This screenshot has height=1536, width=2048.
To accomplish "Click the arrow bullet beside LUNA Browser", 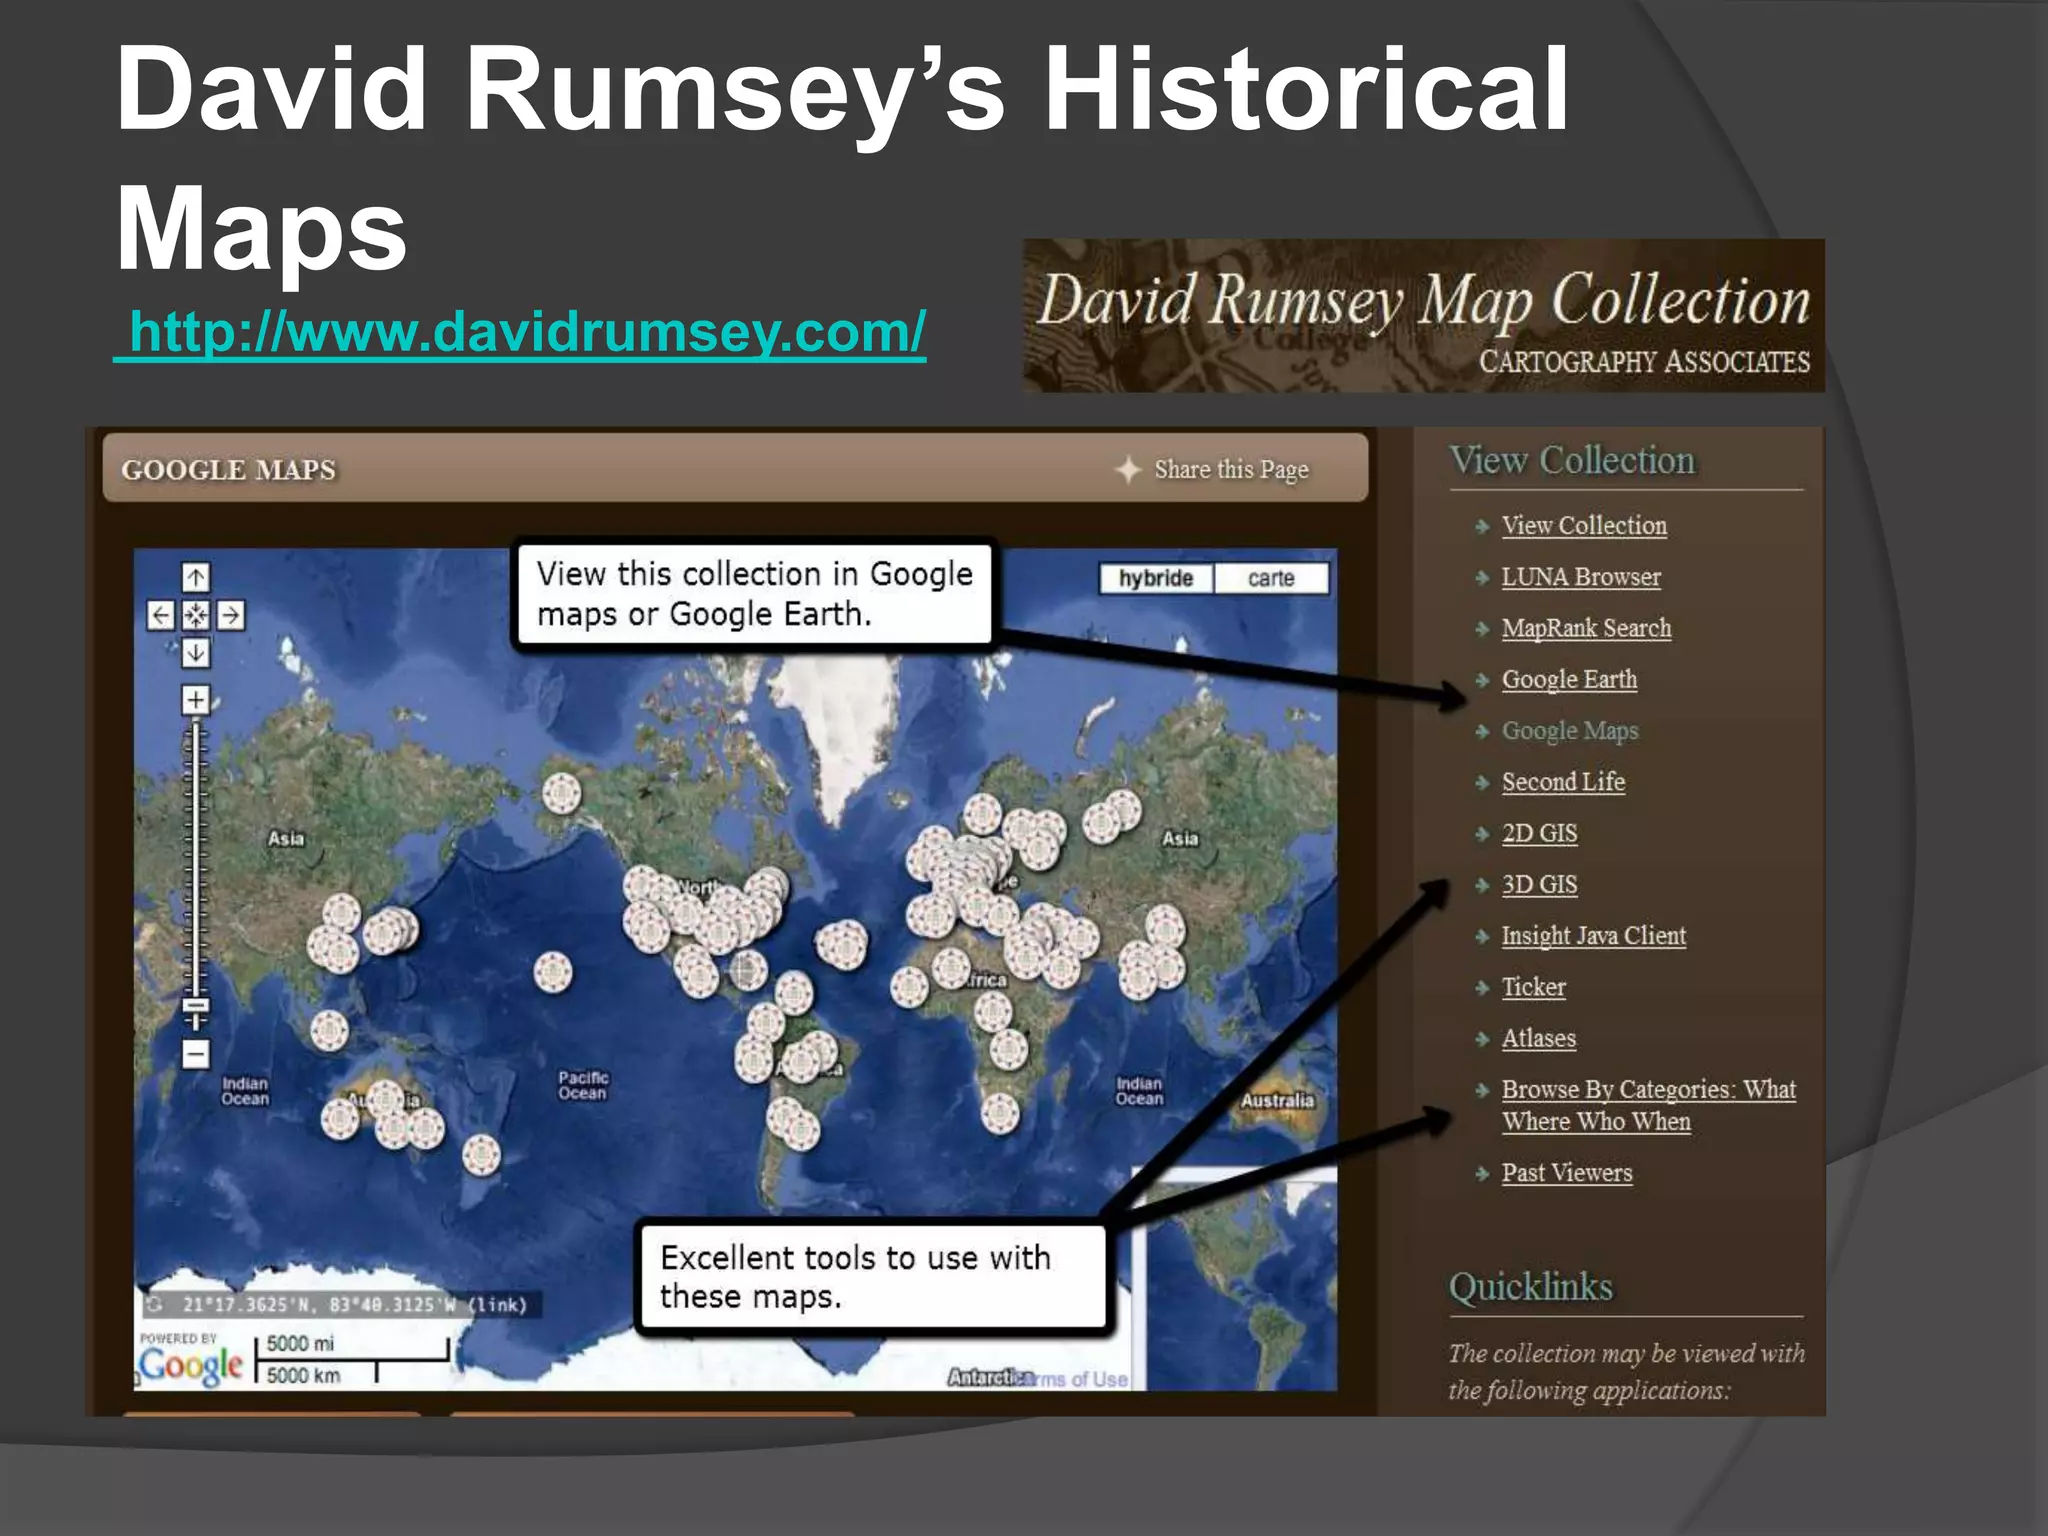I will point(1482,577).
